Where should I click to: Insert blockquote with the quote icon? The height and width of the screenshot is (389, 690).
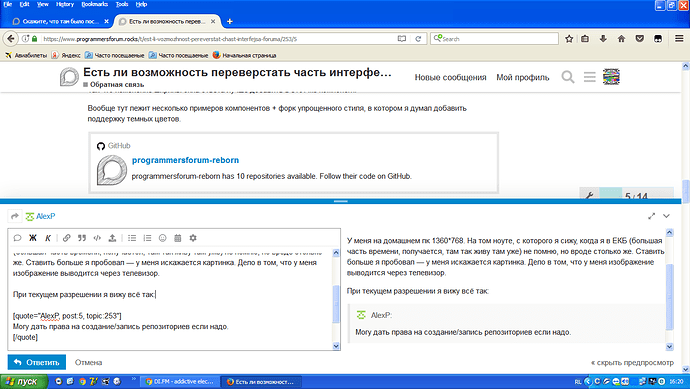(x=82, y=238)
